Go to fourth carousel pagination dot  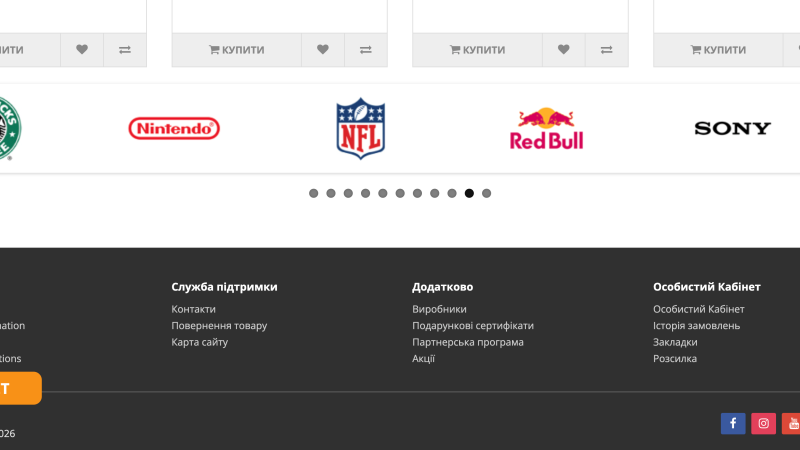pyautogui.click(x=366, y=193)
